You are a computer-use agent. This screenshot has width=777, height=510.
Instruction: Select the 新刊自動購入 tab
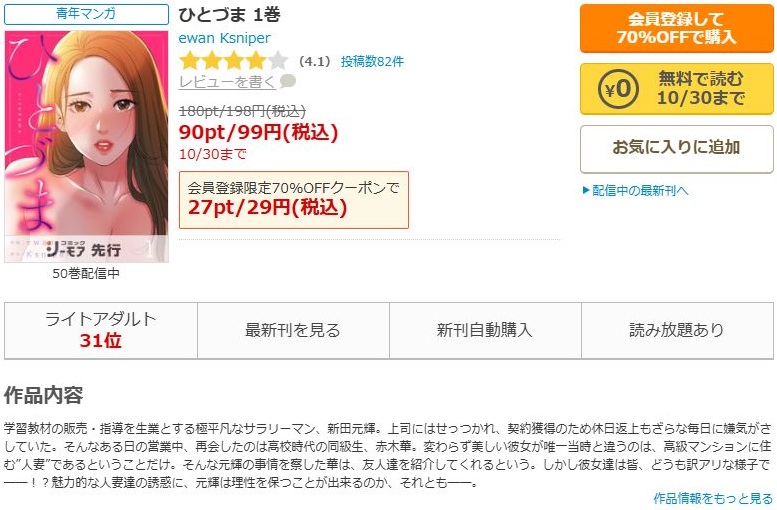coord(485,330)
